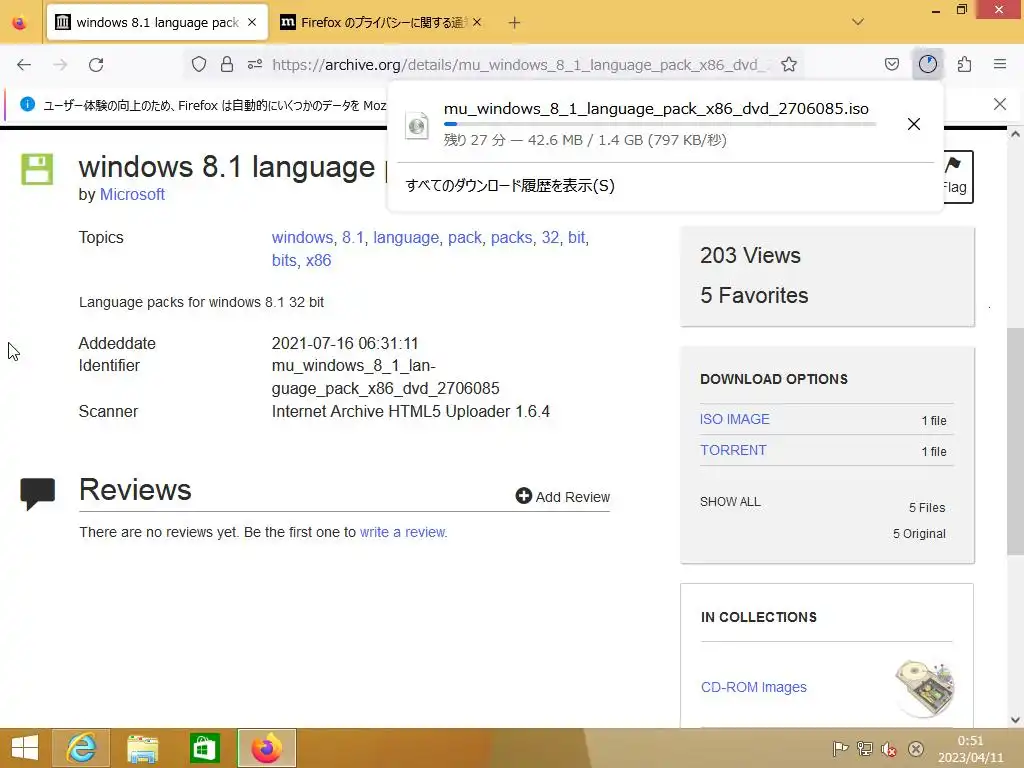Open the 'pack' topic link
The width and height of the screenshot is (1024, 768).
click(x=464, y=237)
